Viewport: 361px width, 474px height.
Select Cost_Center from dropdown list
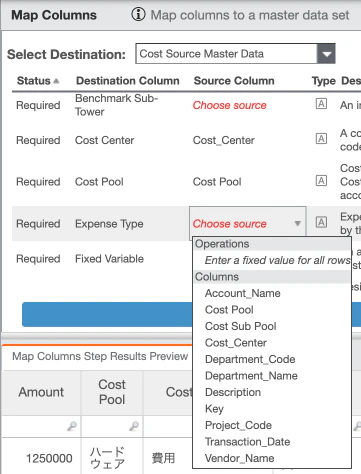(x=236, y=343)
